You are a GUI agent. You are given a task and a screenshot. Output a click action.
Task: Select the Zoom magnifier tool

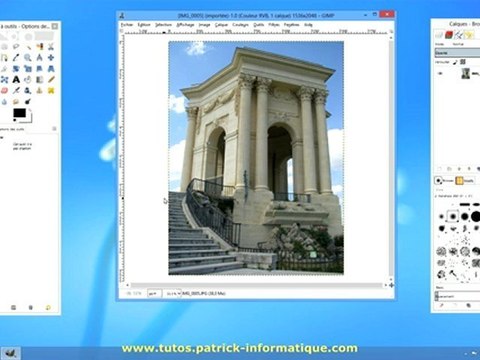[28, 58]
